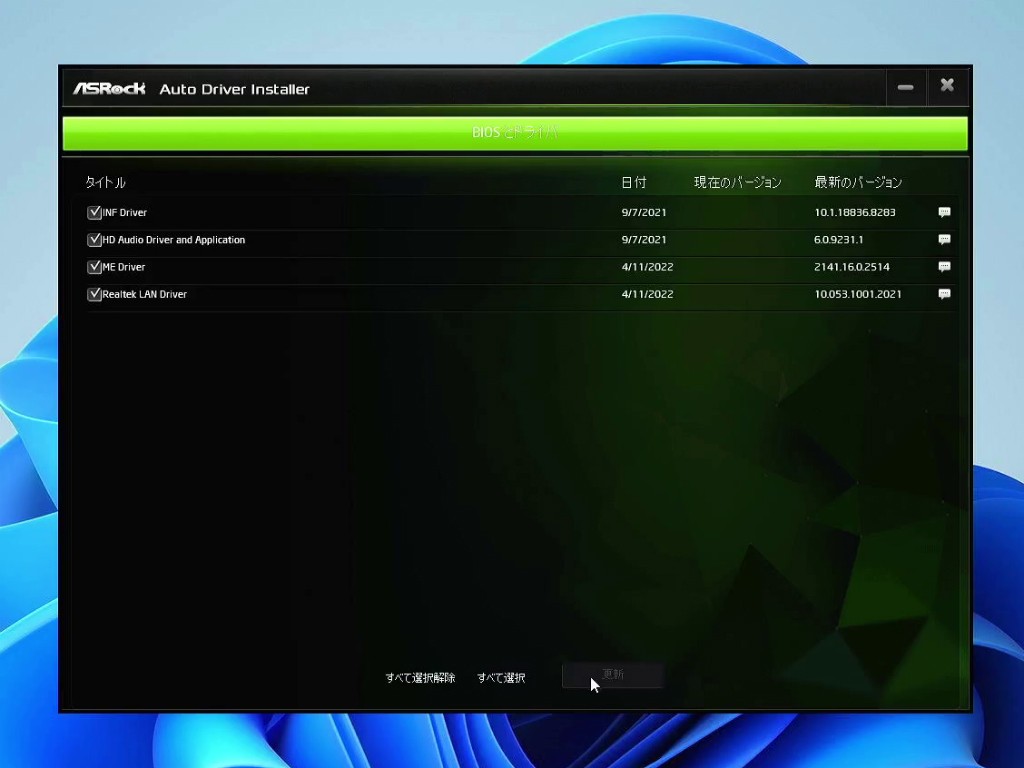Image resolution: width=1024 pixels, height=768 pixels.
Task: Click version 10.053.1001.2021
Action: [x=857, y=294]
